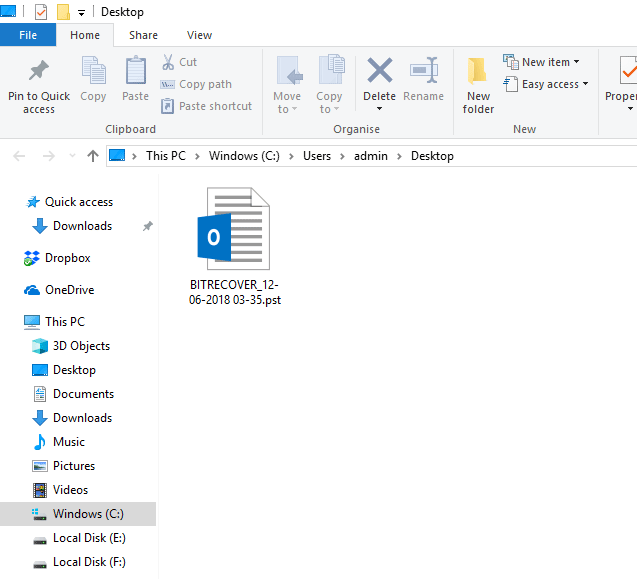Open Documents folder in sidebar
Viewport: 637px width, 579px height.
coord(73,394)
